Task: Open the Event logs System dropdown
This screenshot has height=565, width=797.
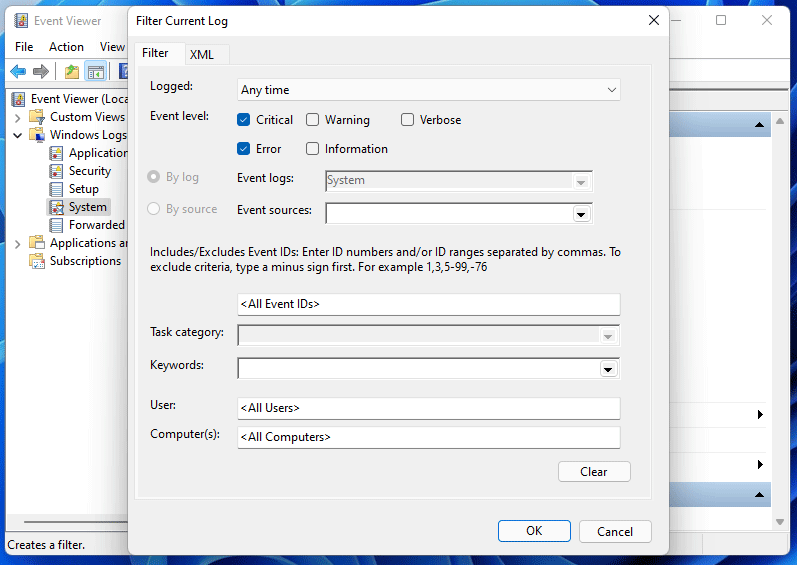Action: (x=581, y=182)
